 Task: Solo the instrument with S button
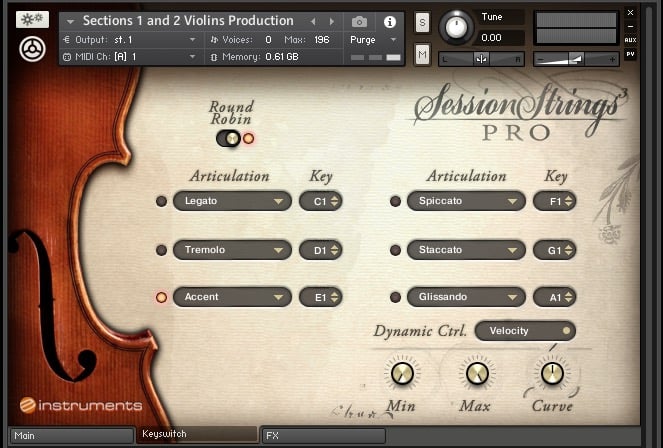(422, 22)
